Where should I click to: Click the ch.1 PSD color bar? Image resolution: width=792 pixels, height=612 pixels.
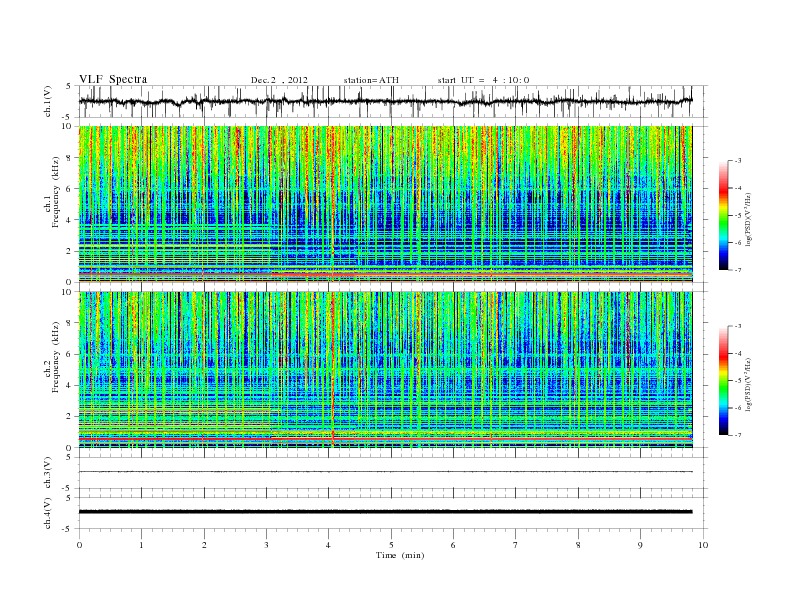tap(723, 215)
